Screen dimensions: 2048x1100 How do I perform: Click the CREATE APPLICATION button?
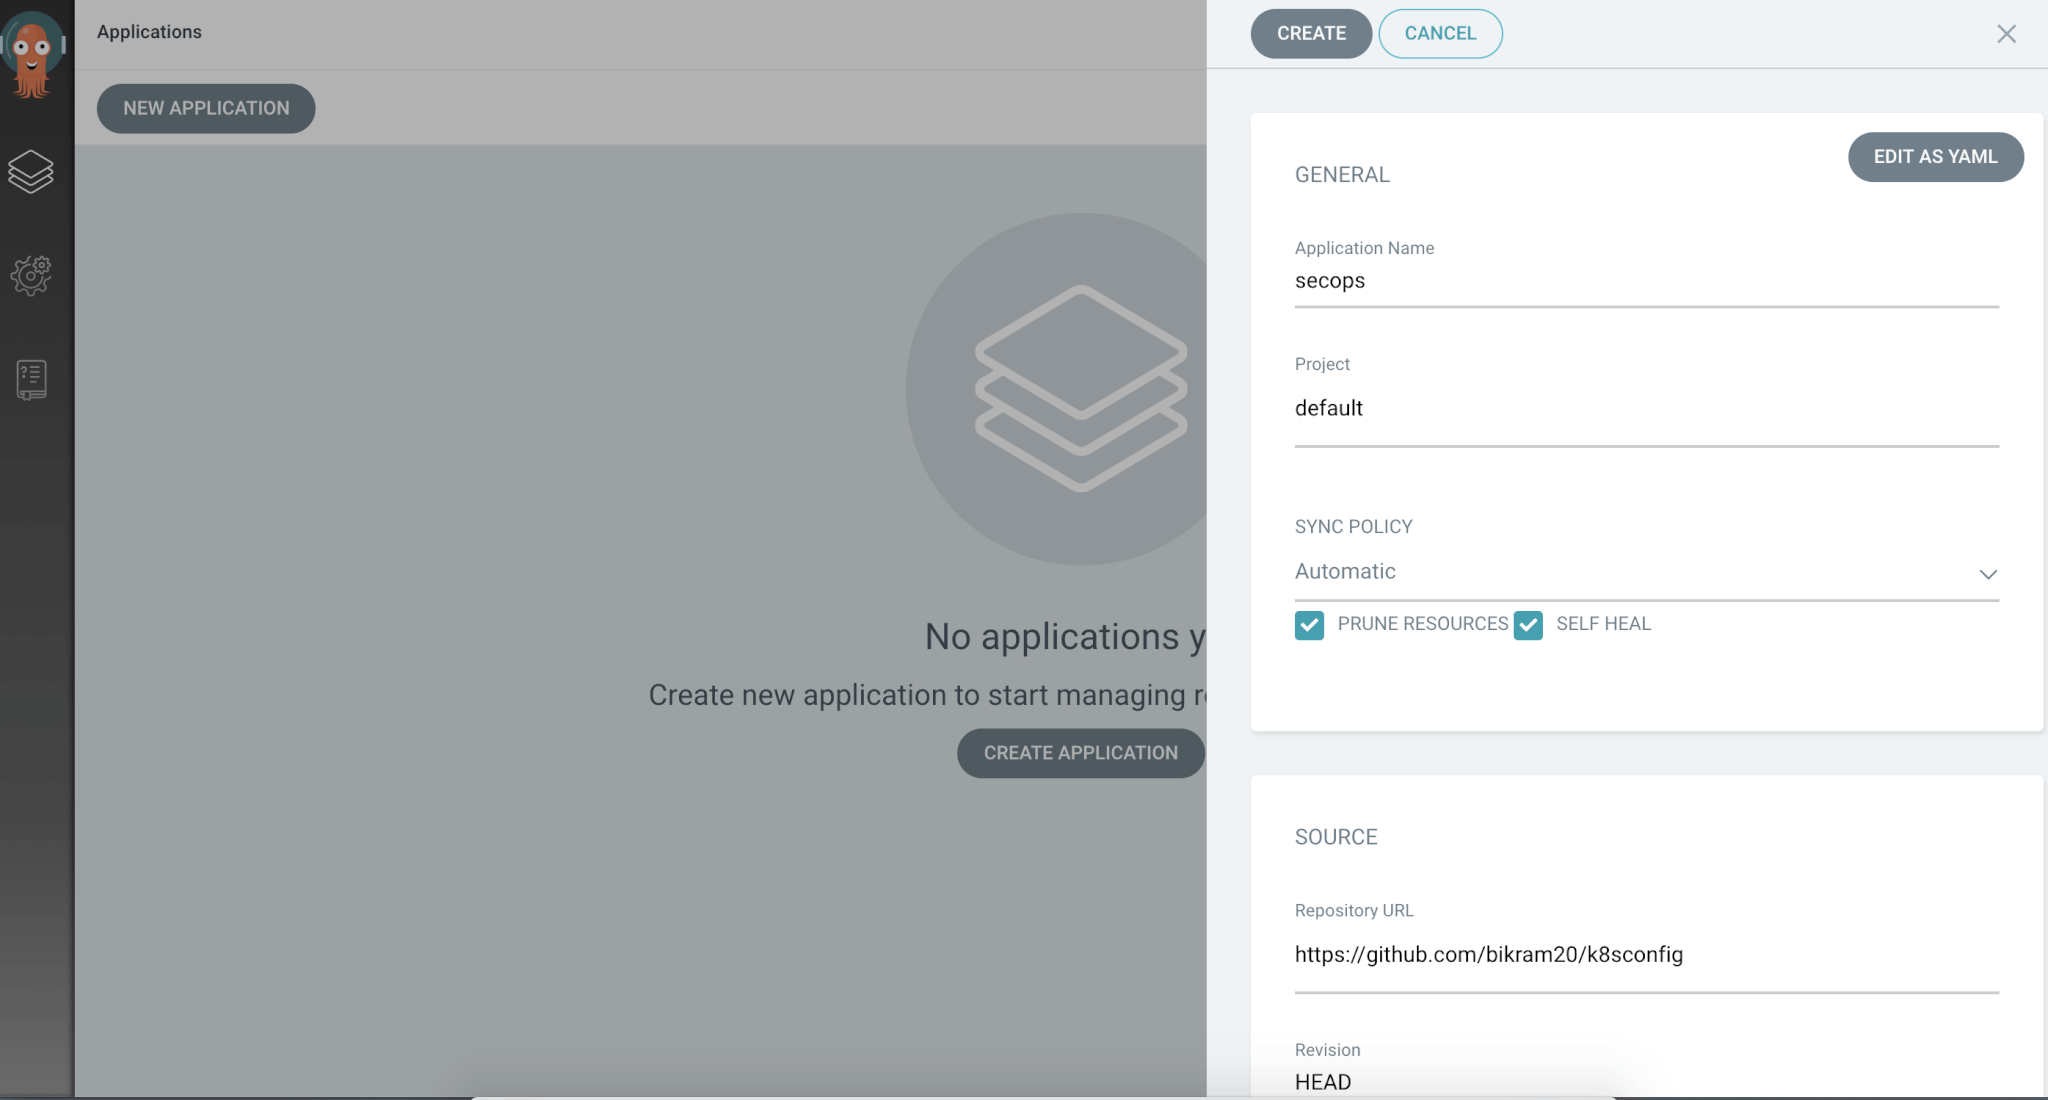(1080, 753)
